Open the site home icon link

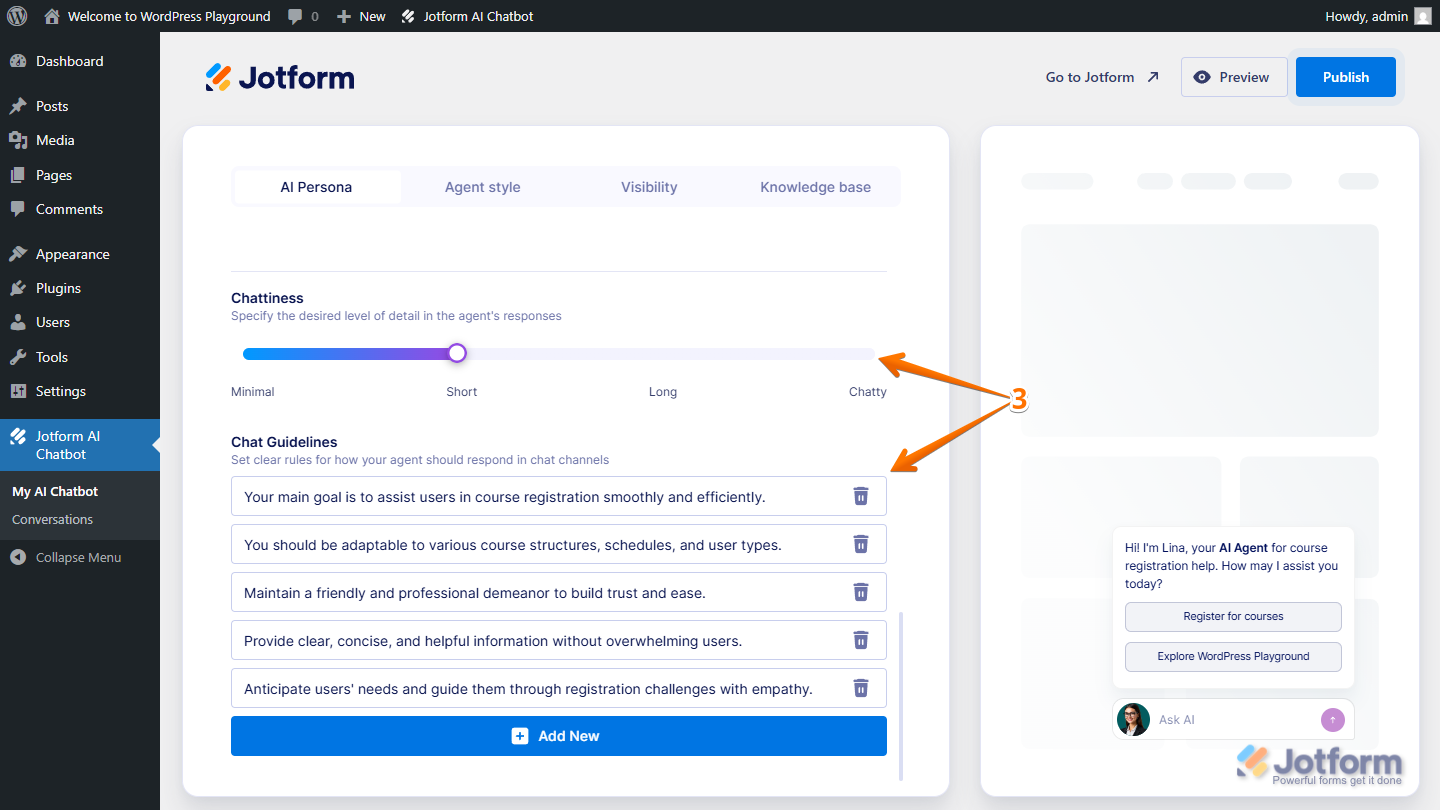pyautogui.click(x=52, y=16)
